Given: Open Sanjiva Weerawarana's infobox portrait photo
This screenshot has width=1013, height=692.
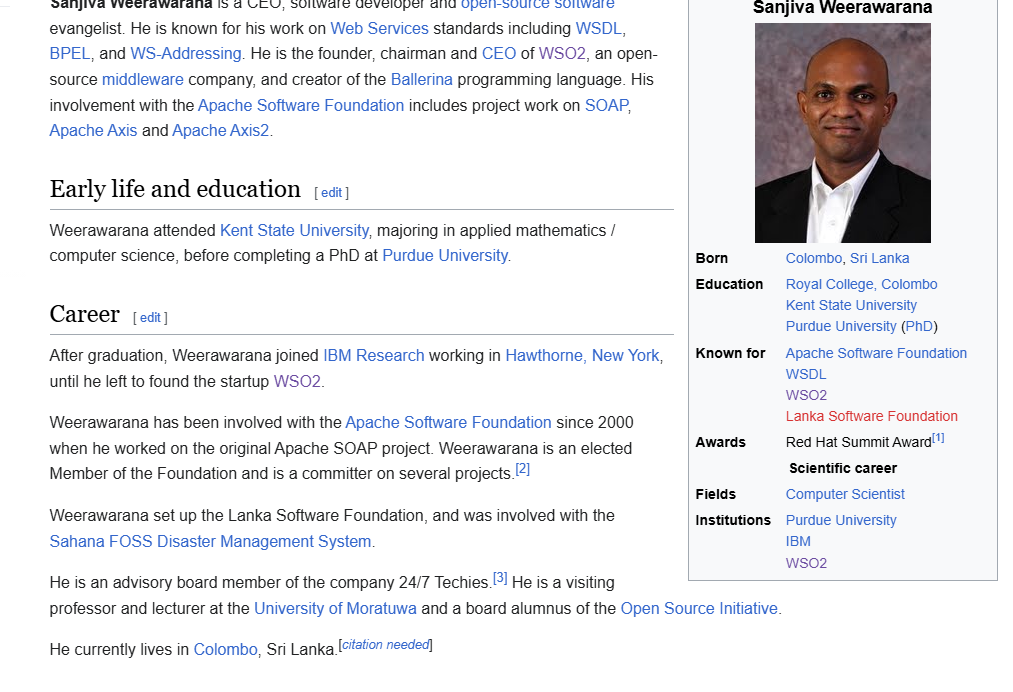Looking at the screenshot, I should coord(842,133).
